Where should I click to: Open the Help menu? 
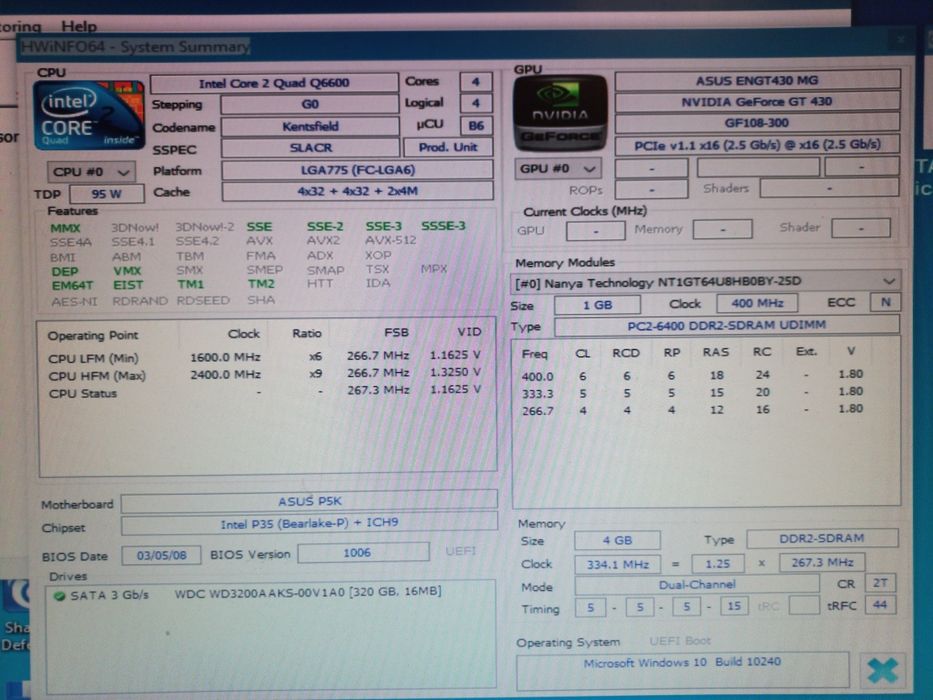point(79,26)
